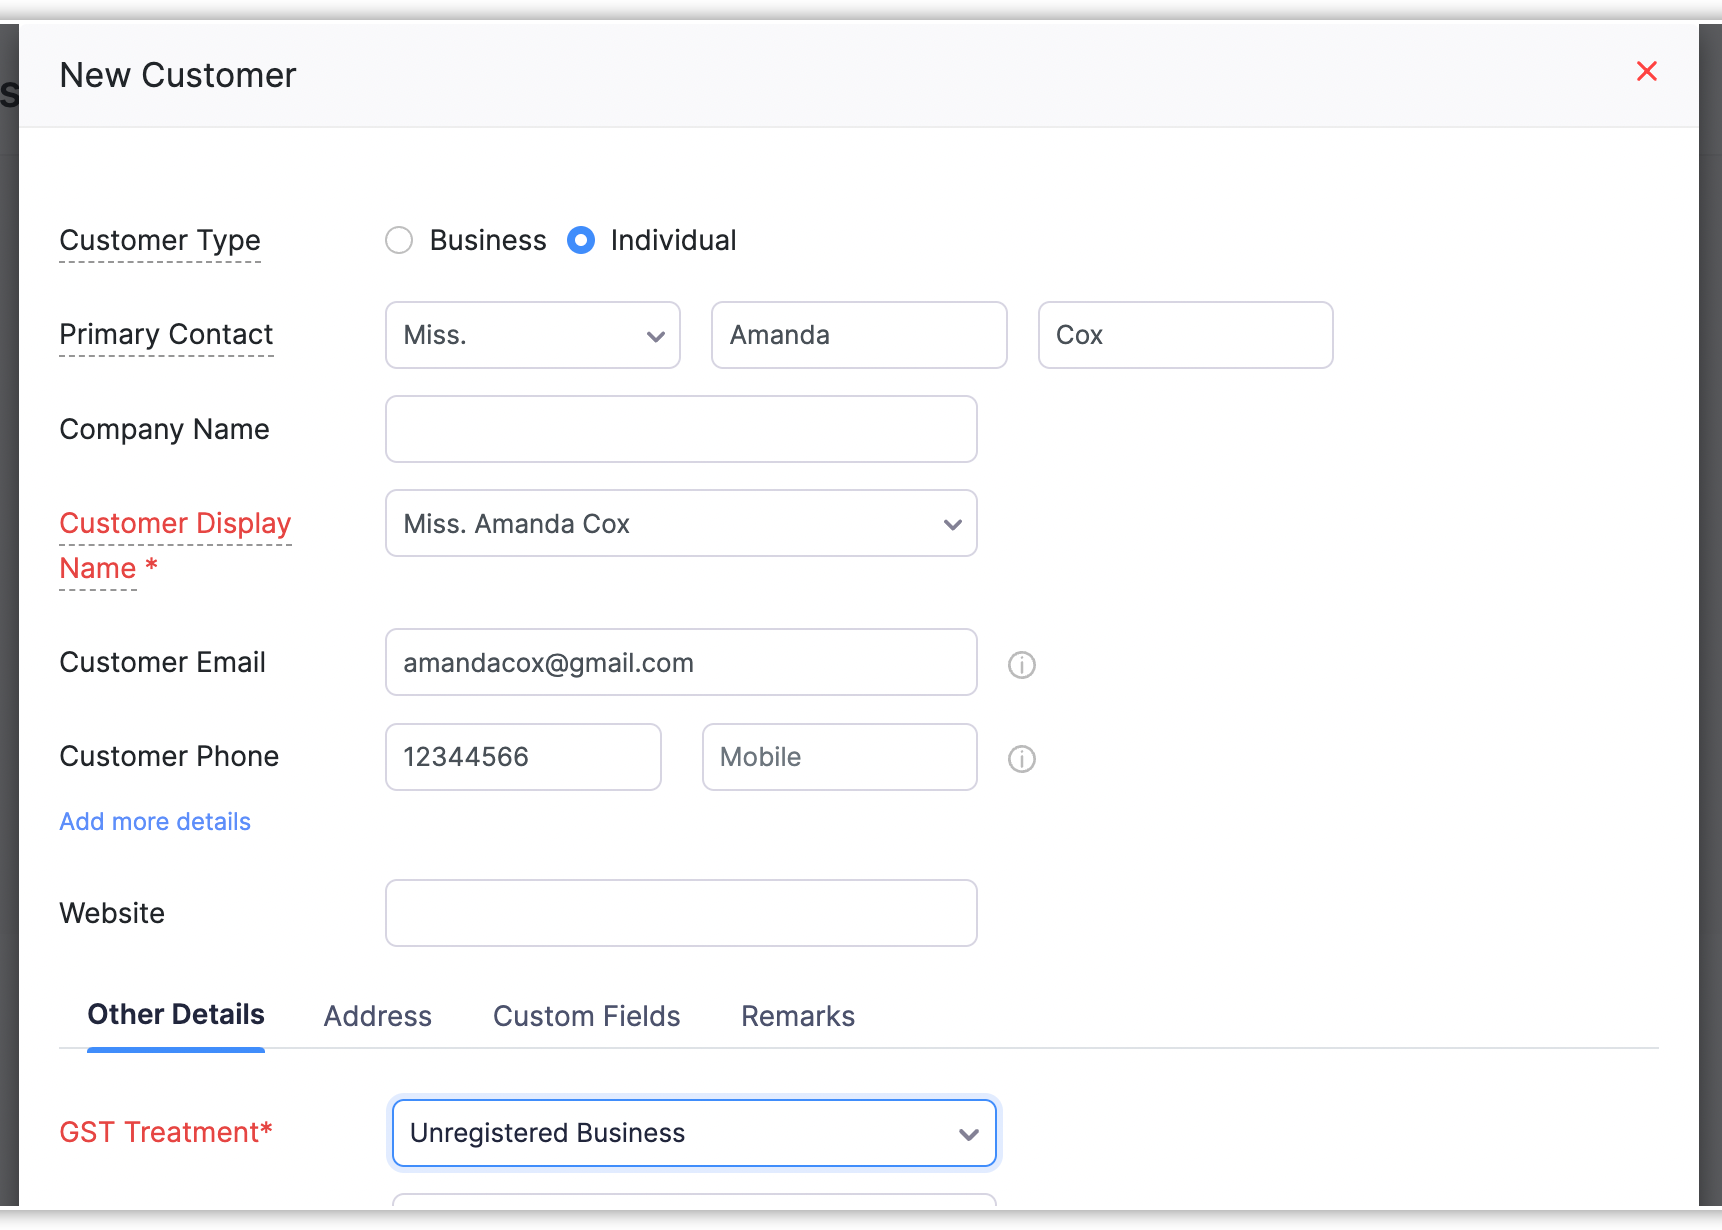Click the last name field containing Cox
Viewport: 1722px width, 1230px height.
(1185, 335)
